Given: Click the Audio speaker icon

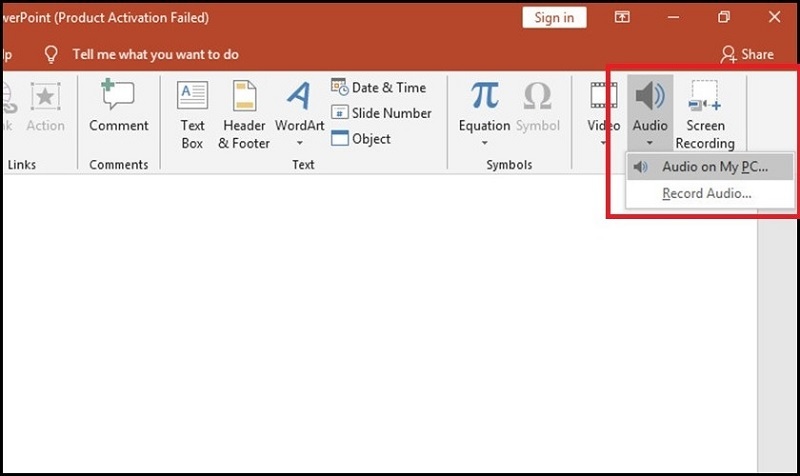Looking at the screenshot, I should (x=650, y=96).
